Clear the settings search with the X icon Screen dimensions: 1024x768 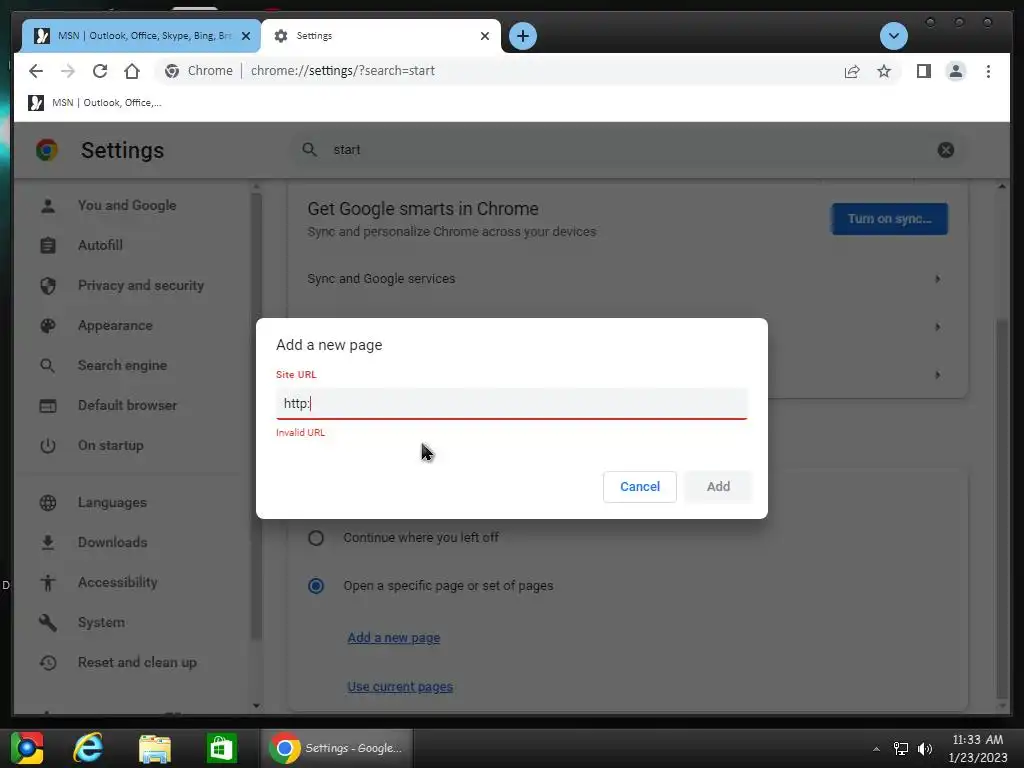946,150
